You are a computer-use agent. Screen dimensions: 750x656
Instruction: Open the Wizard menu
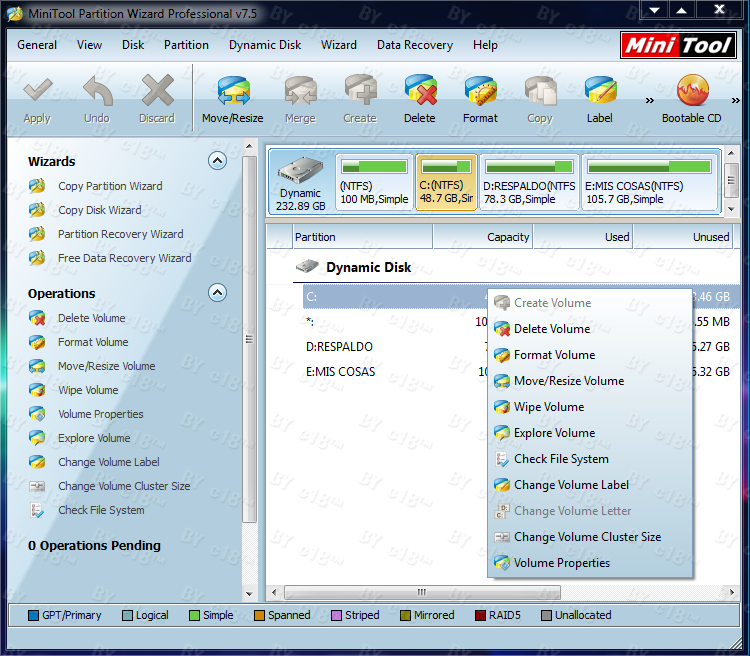[x=339, y=45]
